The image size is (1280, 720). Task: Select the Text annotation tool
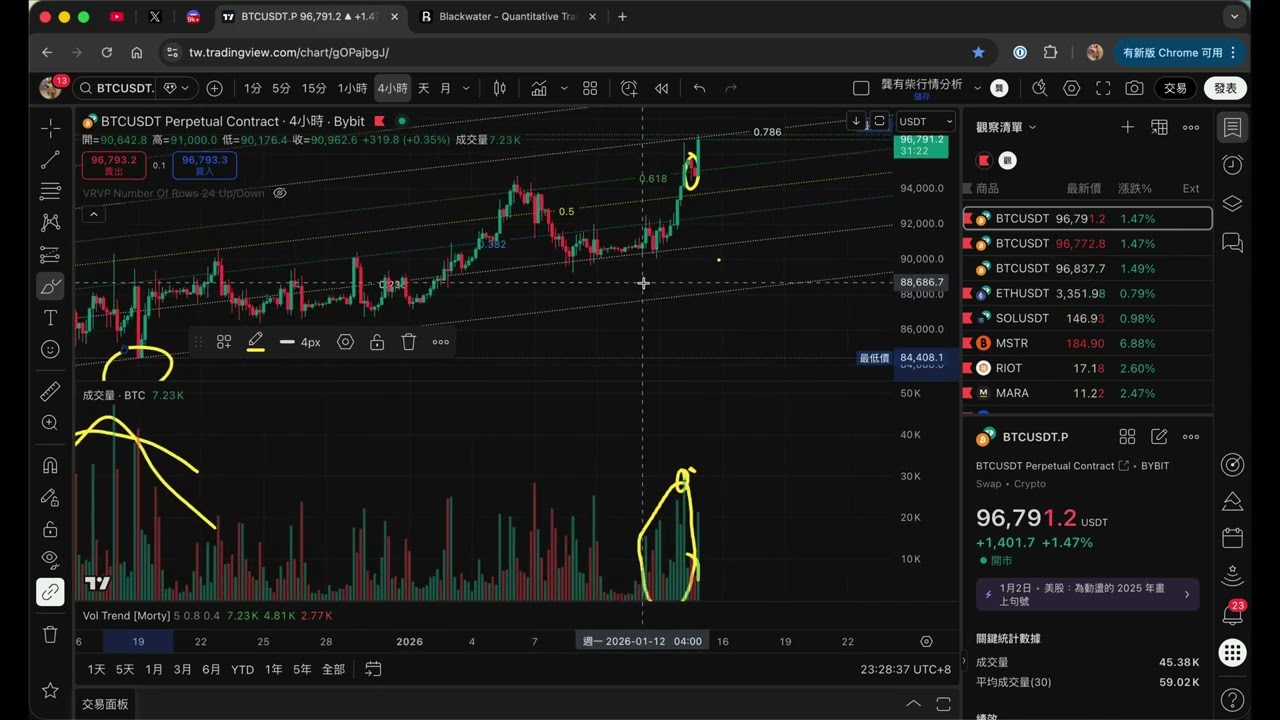(50, 318)
